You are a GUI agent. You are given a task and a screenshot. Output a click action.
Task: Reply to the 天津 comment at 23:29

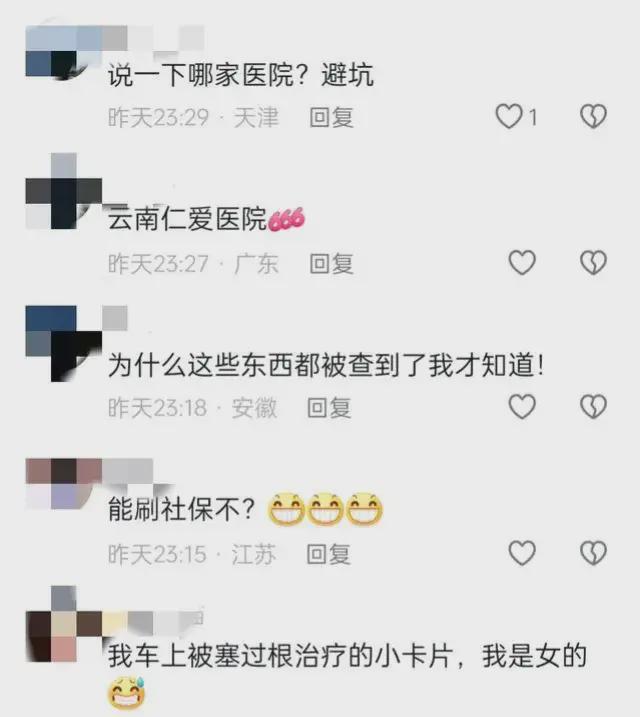coord(331,118)
